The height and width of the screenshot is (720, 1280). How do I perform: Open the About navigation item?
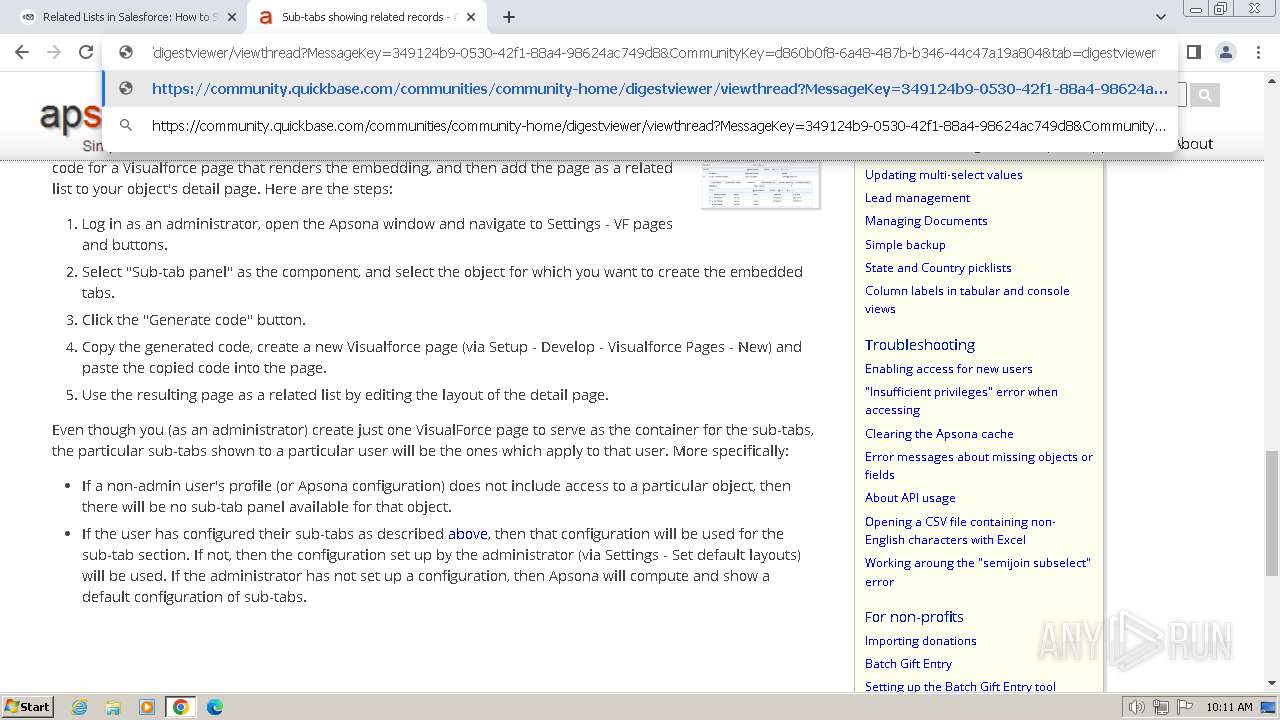click(x=1194, y=144)
